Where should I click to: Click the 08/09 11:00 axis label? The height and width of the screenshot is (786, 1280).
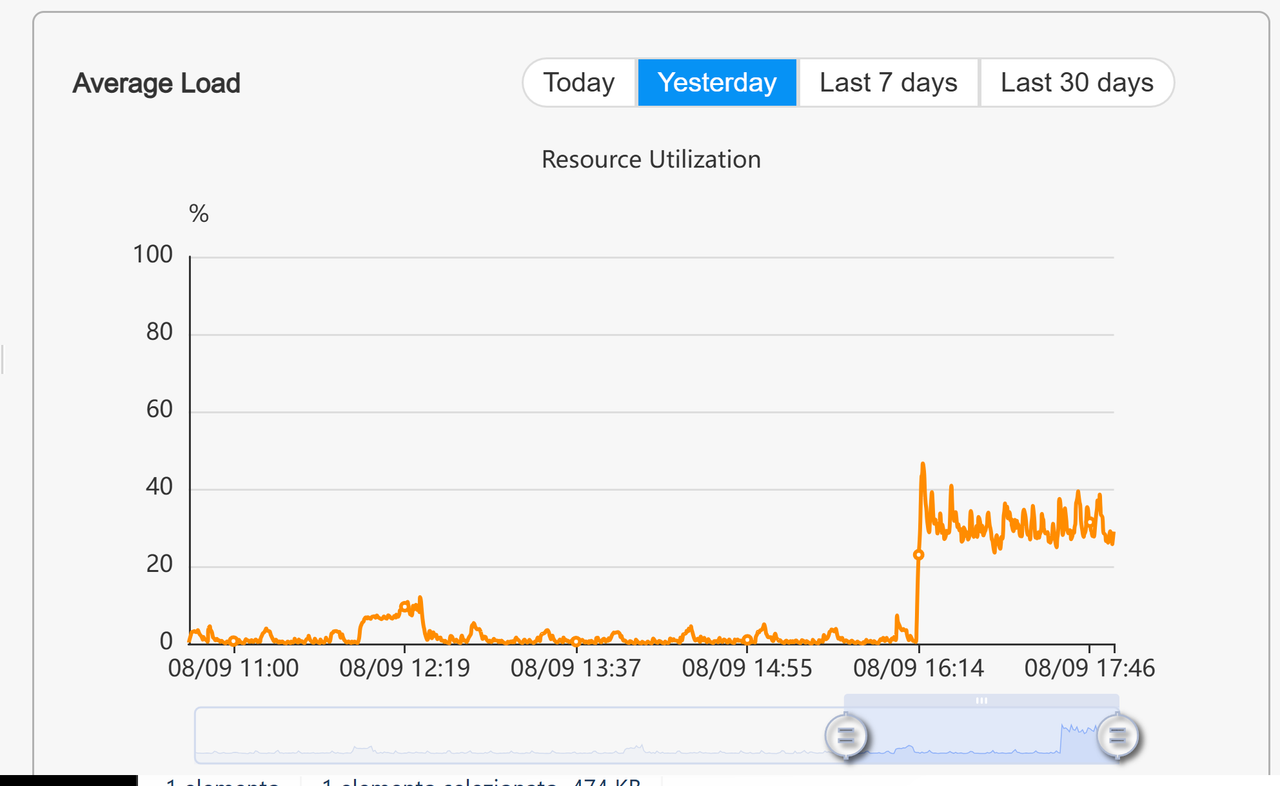point(233,668)
